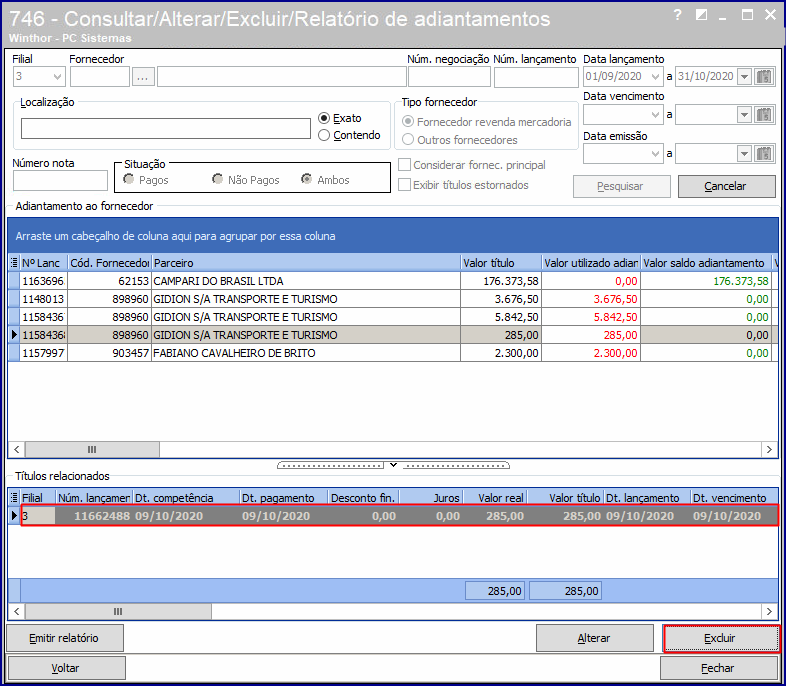Viewport: 786px width, 686px height.
Task: Click the cell with Nº Lanc 1148013
Action: coord(44,299)
